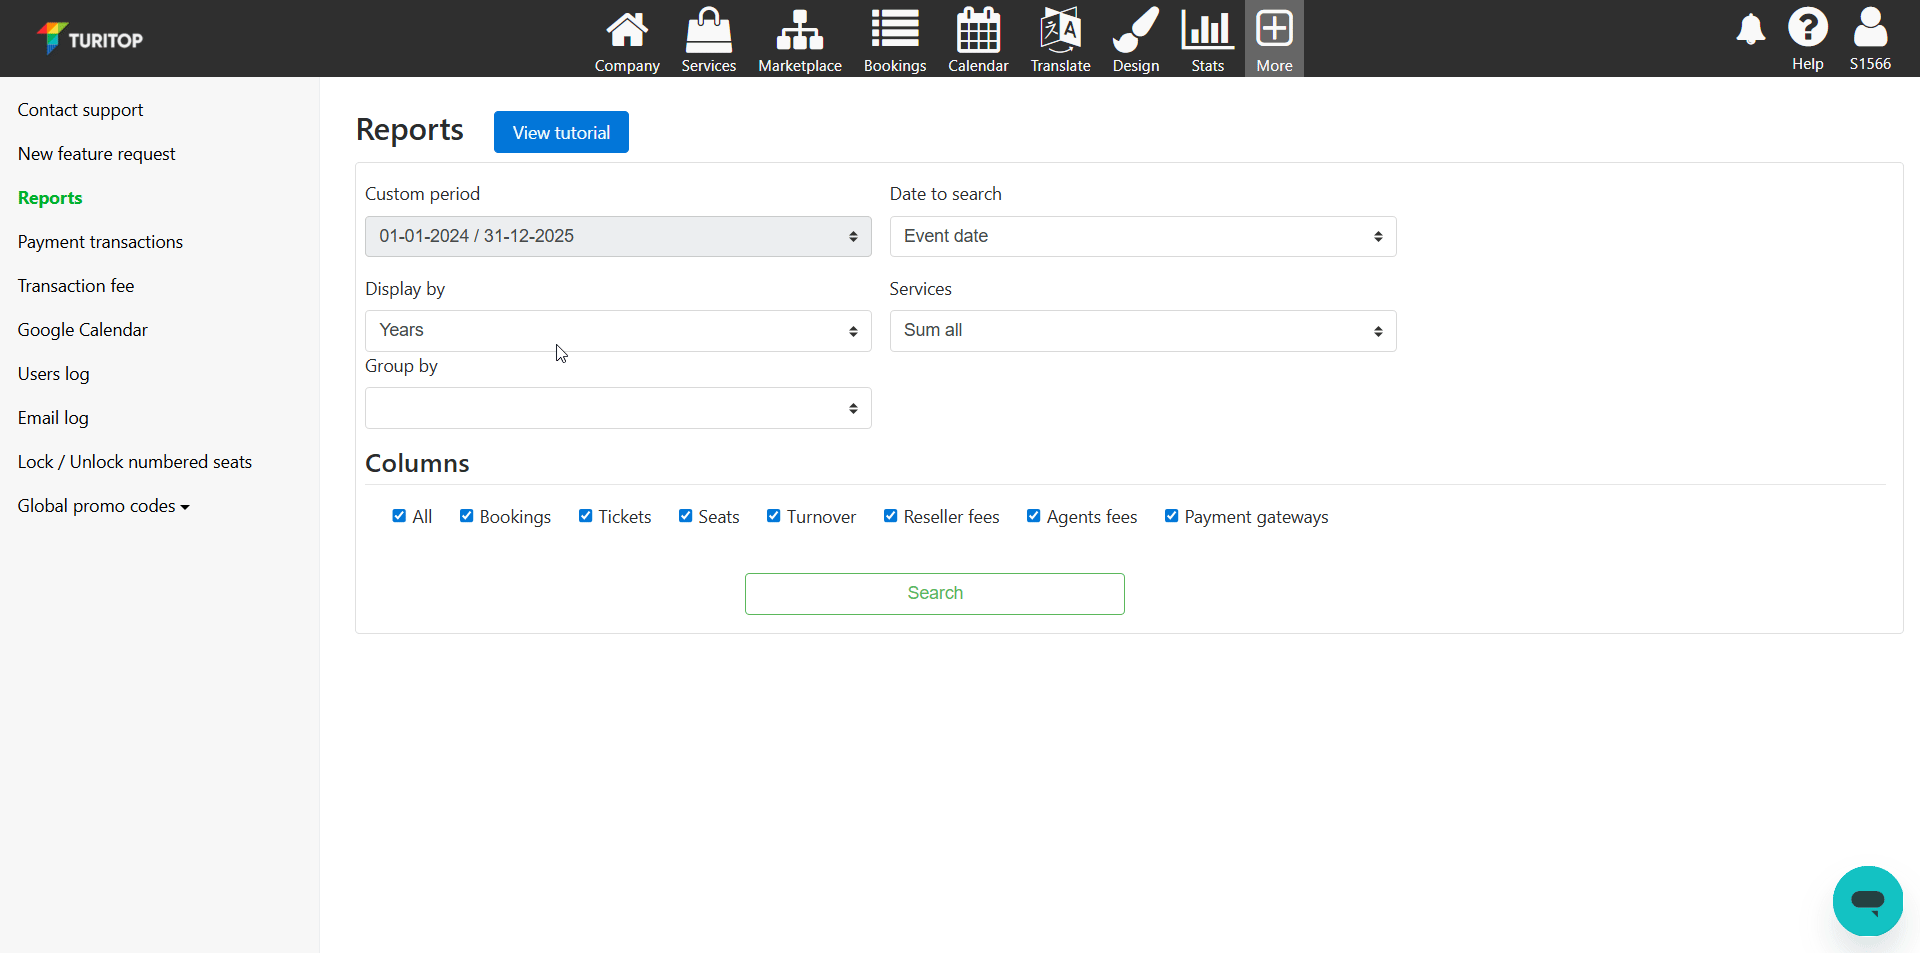Open the Bookings section icon
This screenshot has width=1920, height=953.
coord(894,38)
